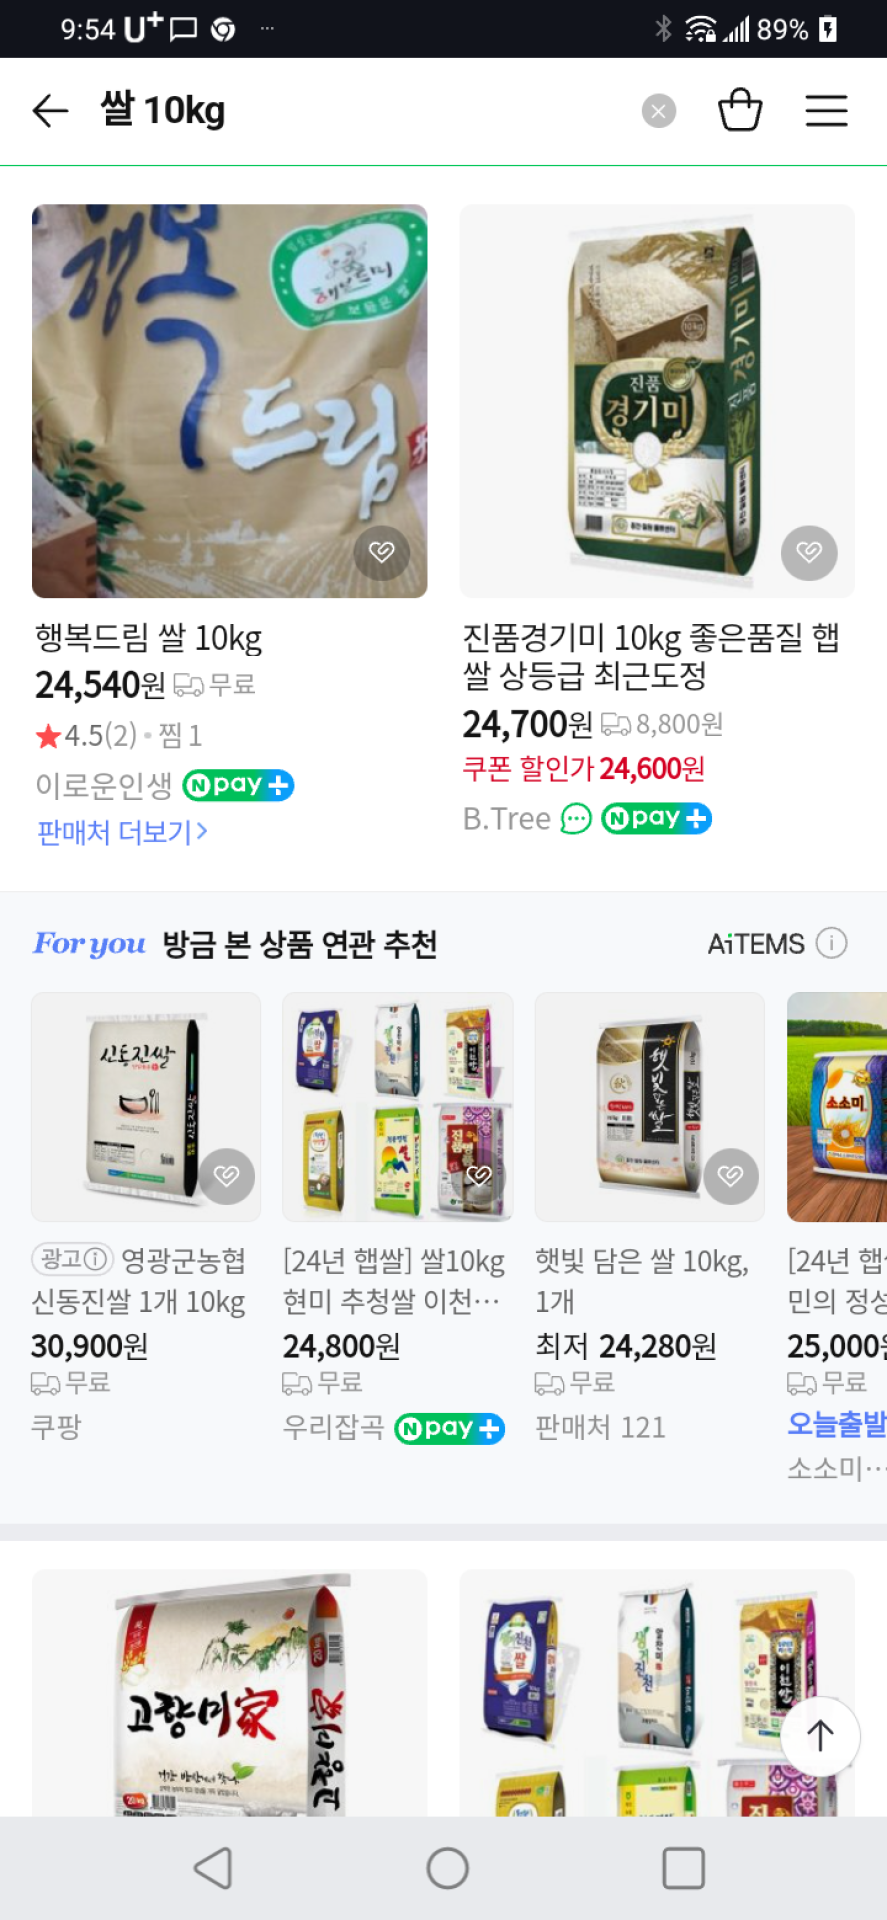Screen dimensions: 887x1920
Task: Tap the 광고 ad info badge
Action: pyautogui.click(x=72, y=1259)
